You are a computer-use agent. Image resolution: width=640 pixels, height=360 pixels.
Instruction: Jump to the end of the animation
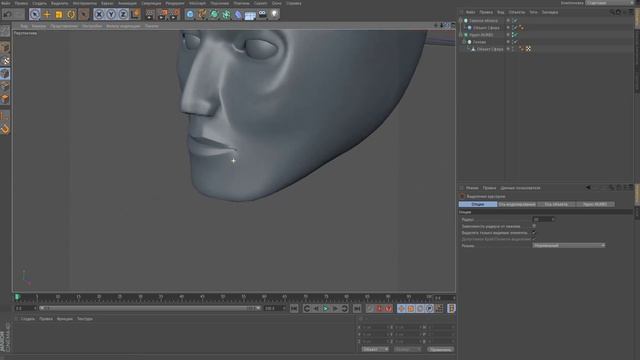357,309
